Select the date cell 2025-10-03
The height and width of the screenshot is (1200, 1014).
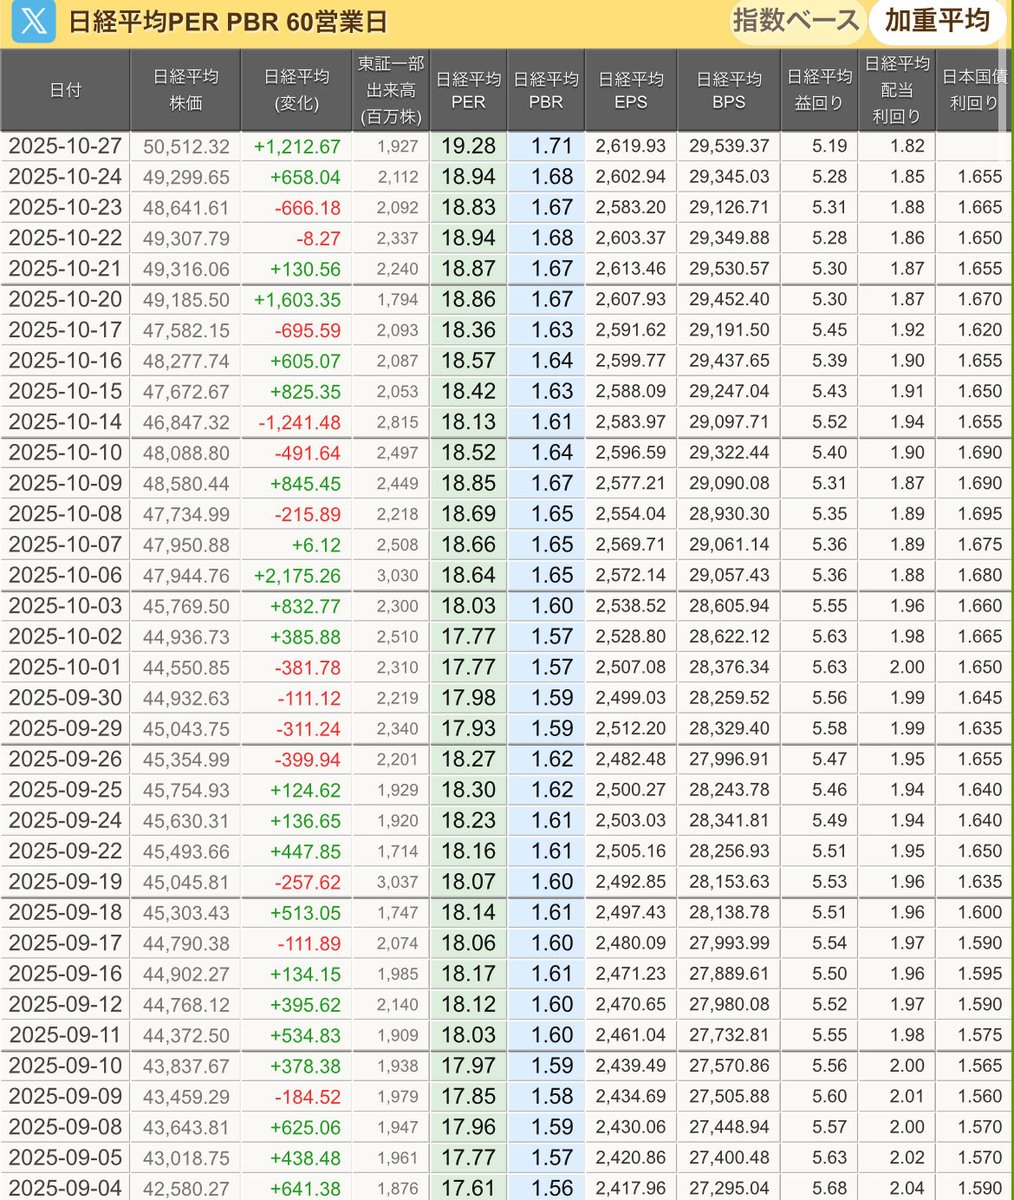tap(65, 606)
